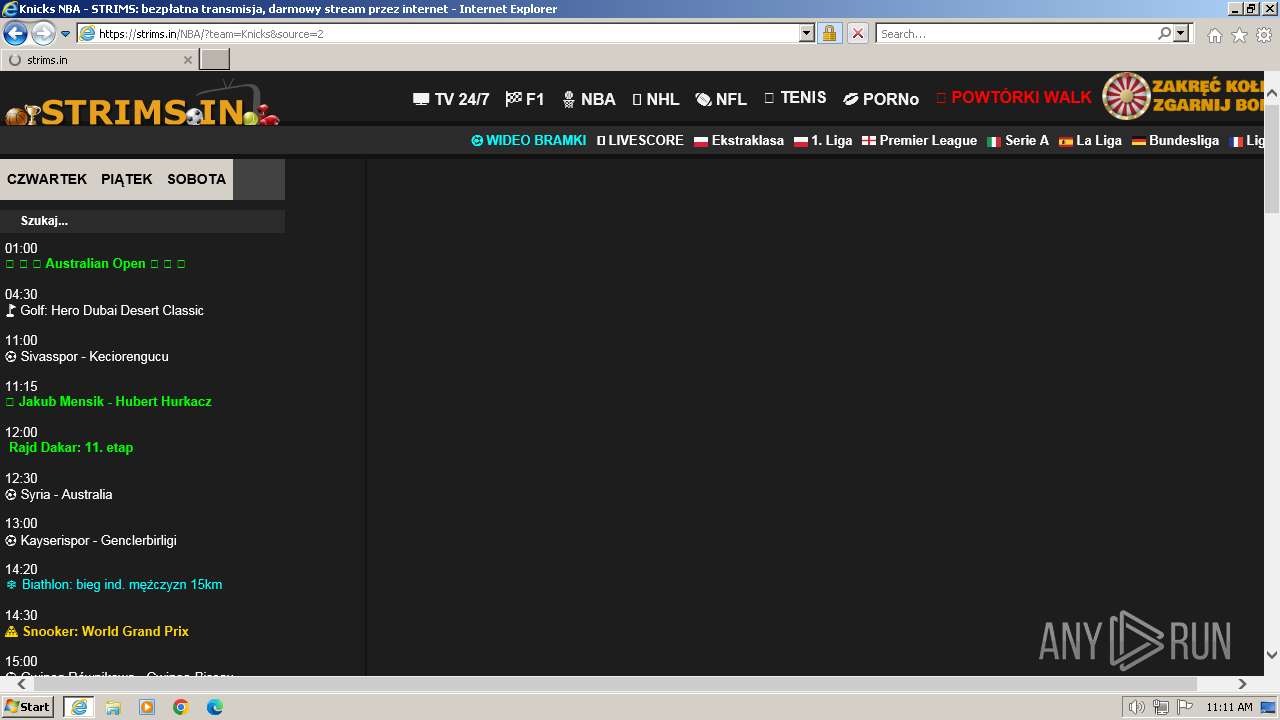Open the search provider dropdown arrow

click(1181, 33)
